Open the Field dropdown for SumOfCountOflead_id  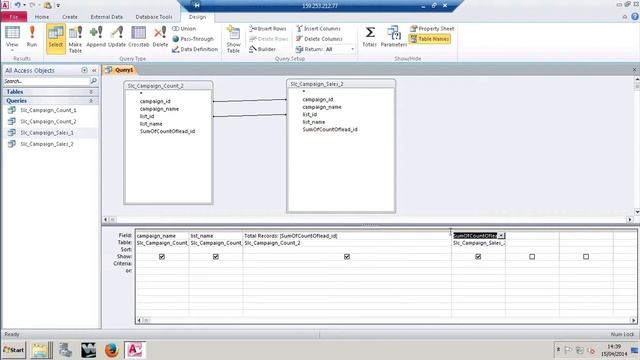(501, 236)
